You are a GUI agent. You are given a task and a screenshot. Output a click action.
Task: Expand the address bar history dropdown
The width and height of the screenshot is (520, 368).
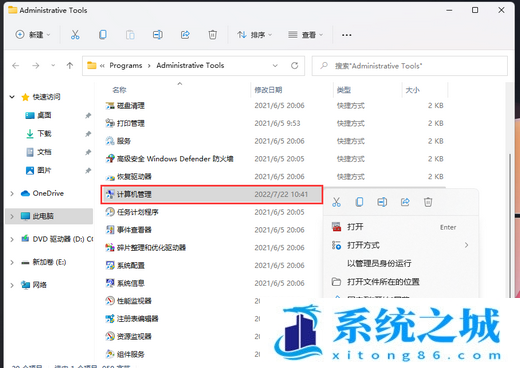click(x=275, y=66)
